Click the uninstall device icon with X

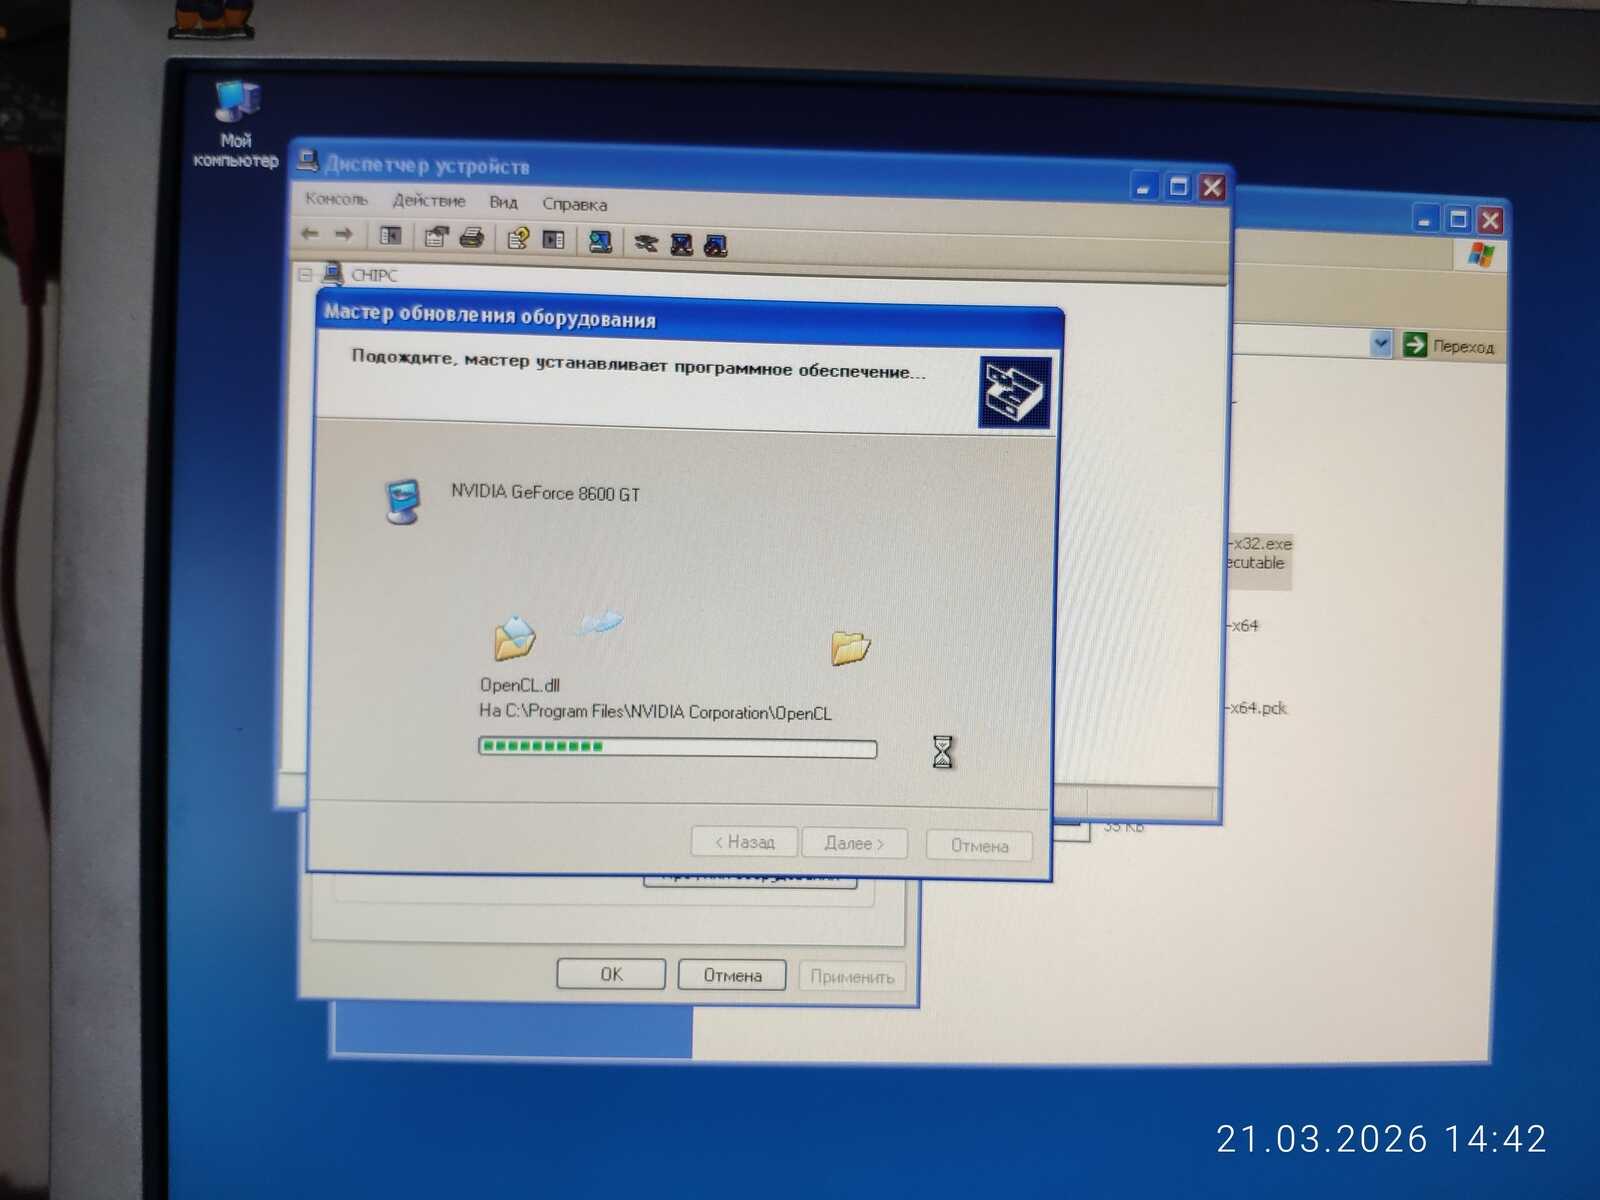pyautogui.click(x=682, y=244)
